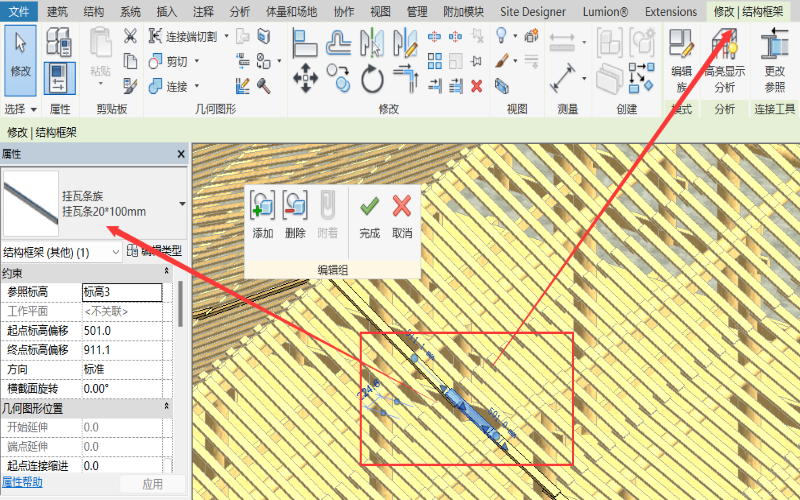800x500 pixels.
Task: Click the Trim/Extend Single Element icon
Action: coord(434,86)
